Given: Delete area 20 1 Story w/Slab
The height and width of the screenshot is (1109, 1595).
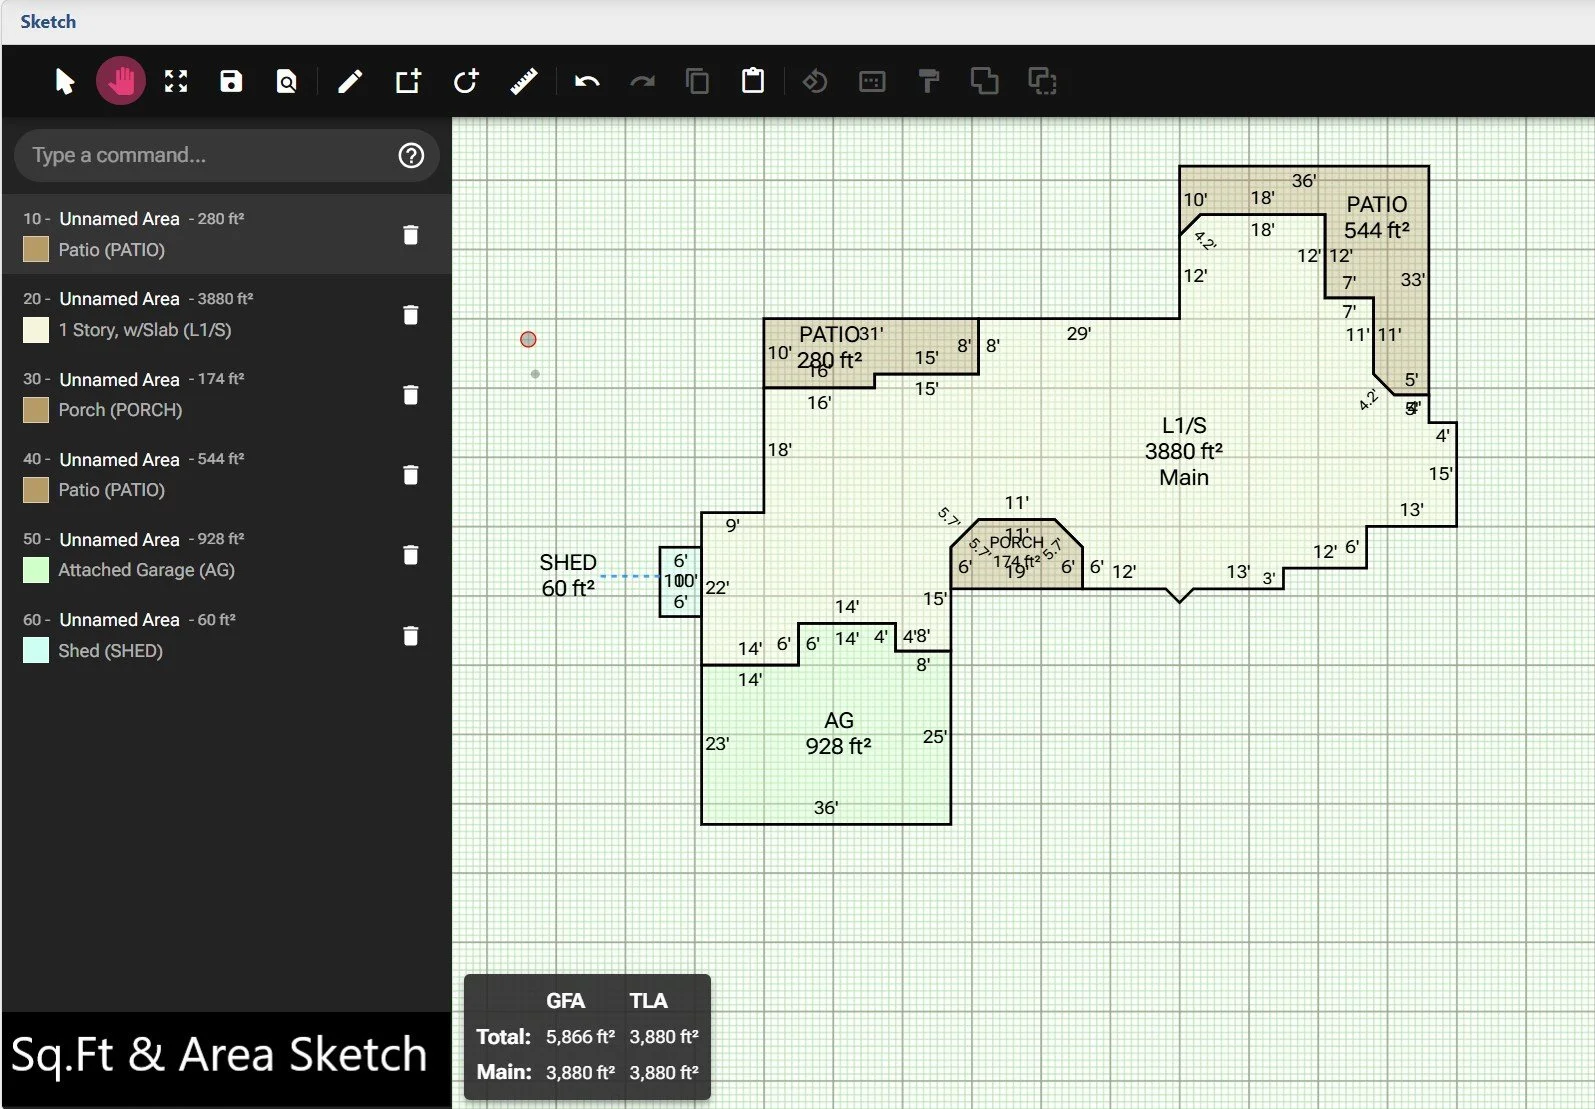Looking at the screenshot, I should [x=410, y=315].
